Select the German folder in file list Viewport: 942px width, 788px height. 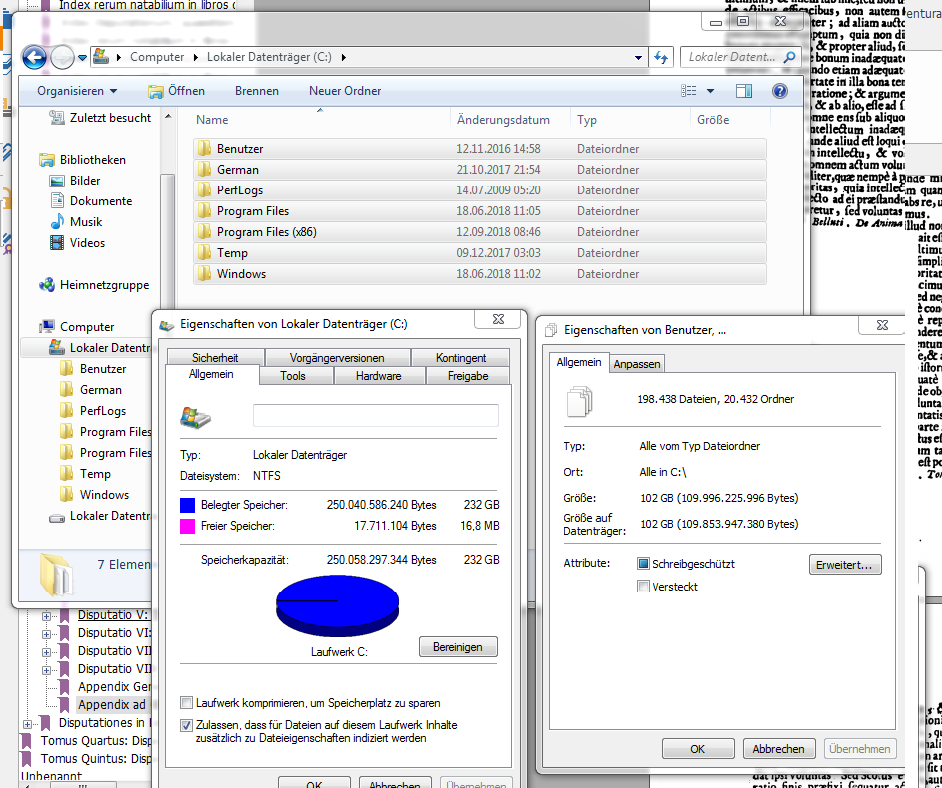479,169
